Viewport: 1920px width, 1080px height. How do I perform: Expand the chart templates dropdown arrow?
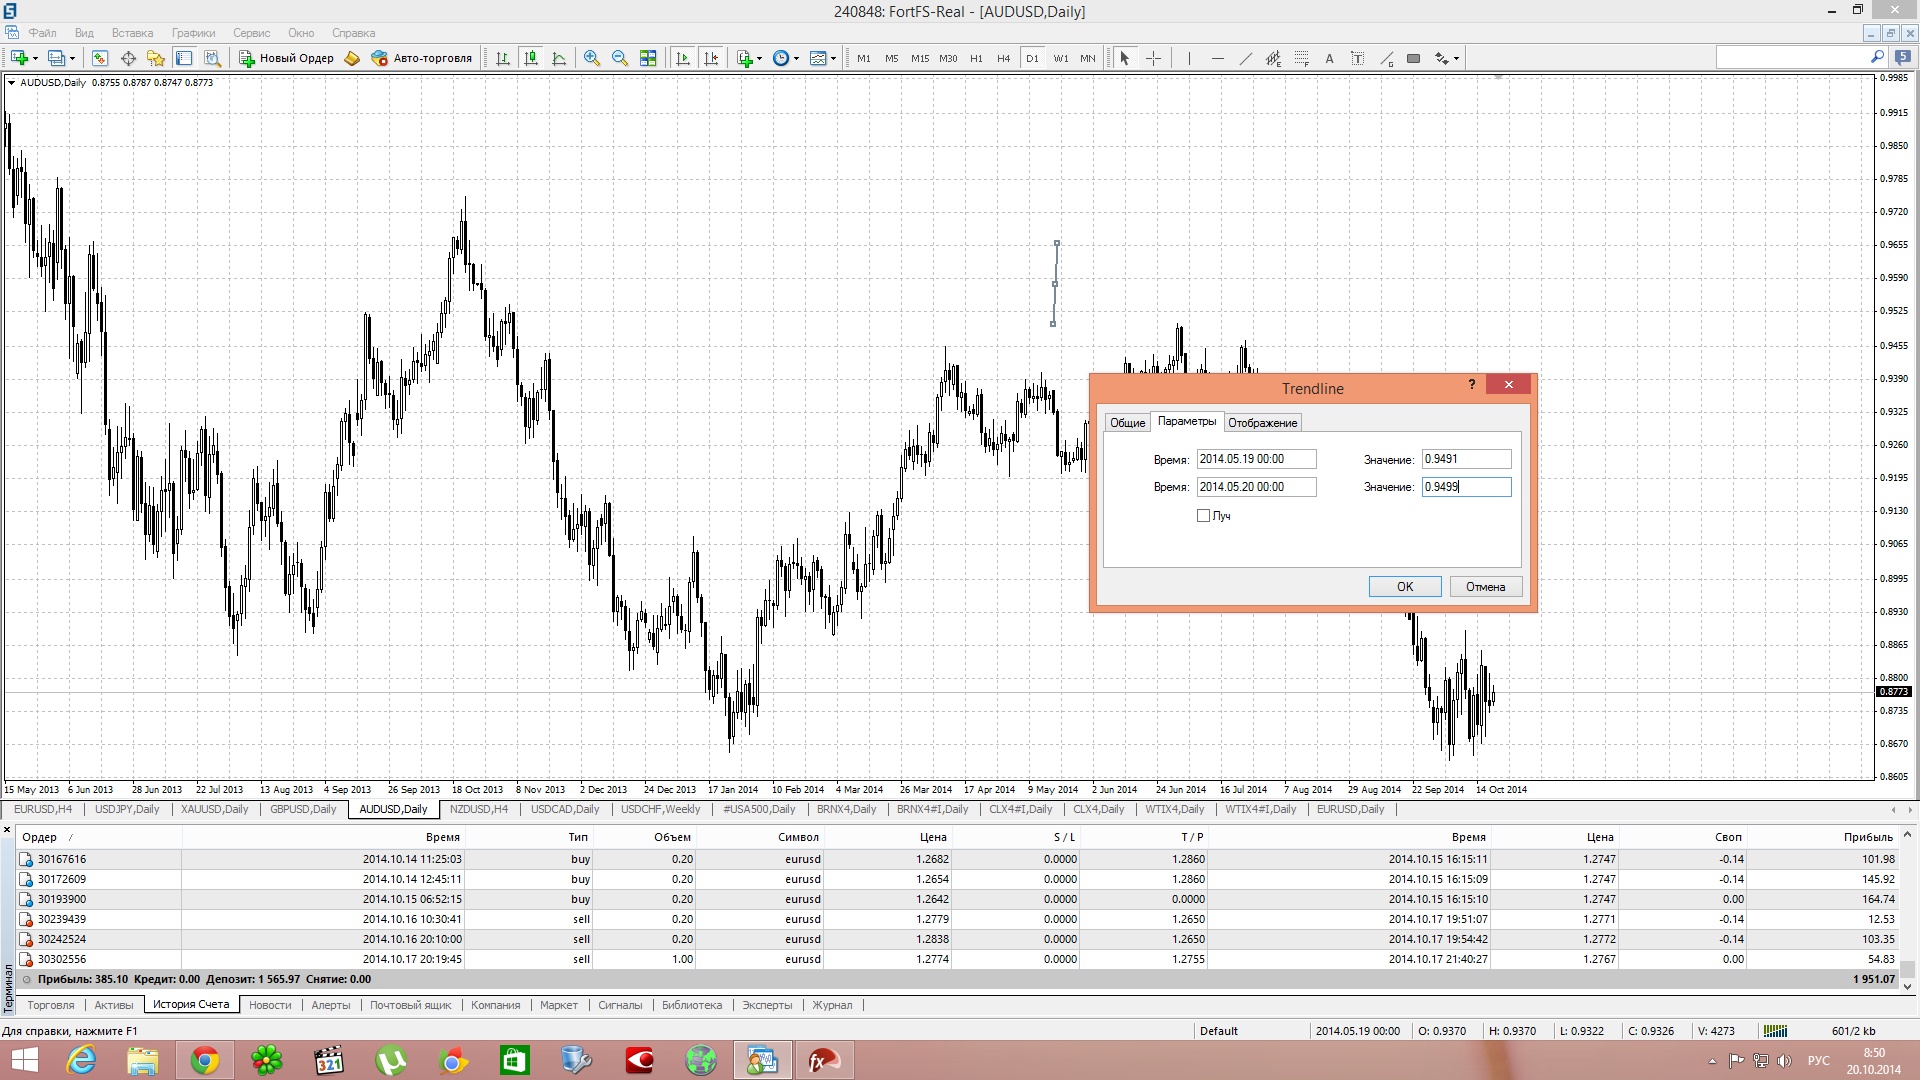coord(833,58)
